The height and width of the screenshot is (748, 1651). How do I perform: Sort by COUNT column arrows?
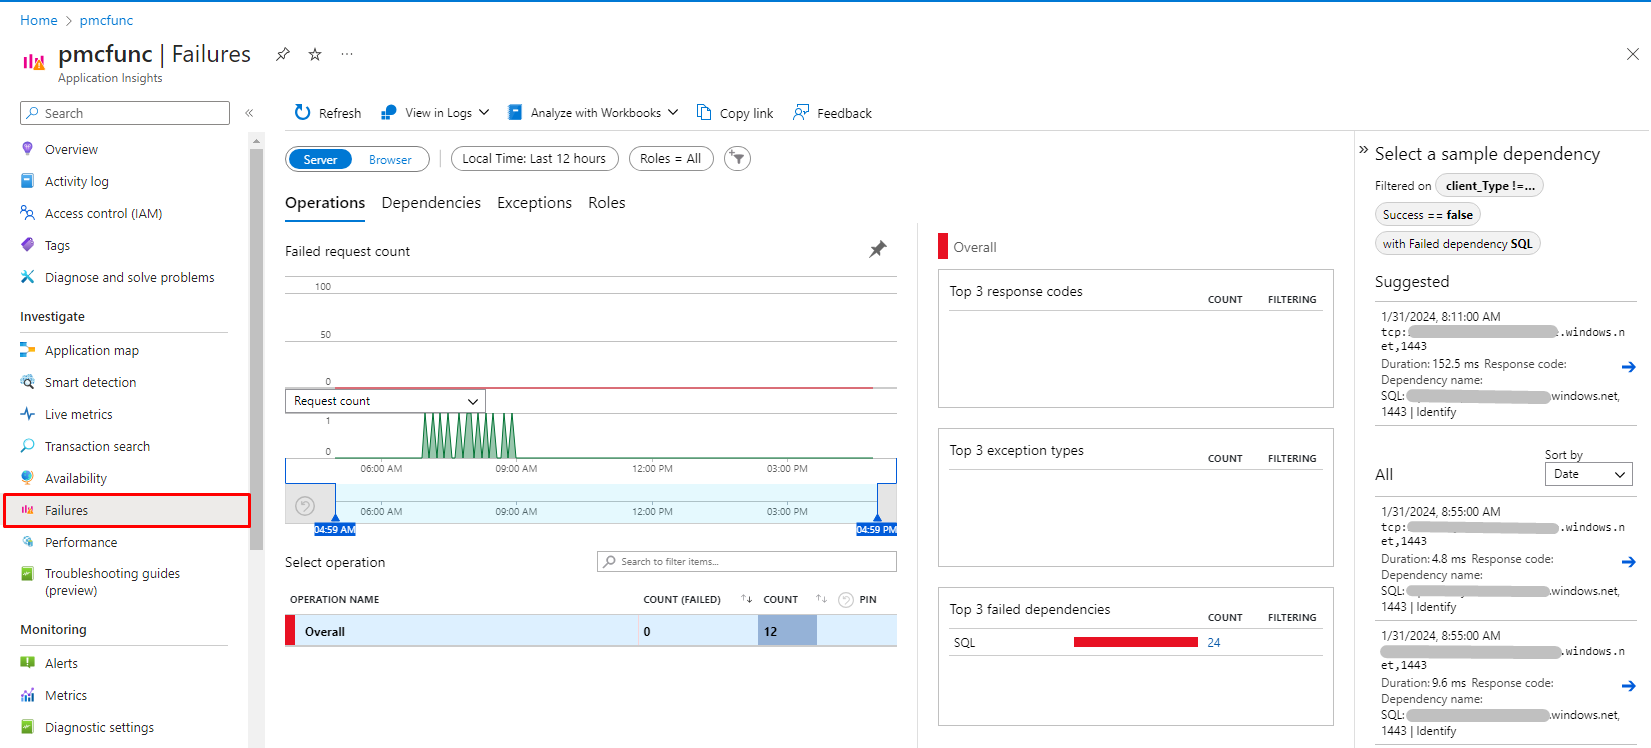pyautogui.click(x=821, y=599)
